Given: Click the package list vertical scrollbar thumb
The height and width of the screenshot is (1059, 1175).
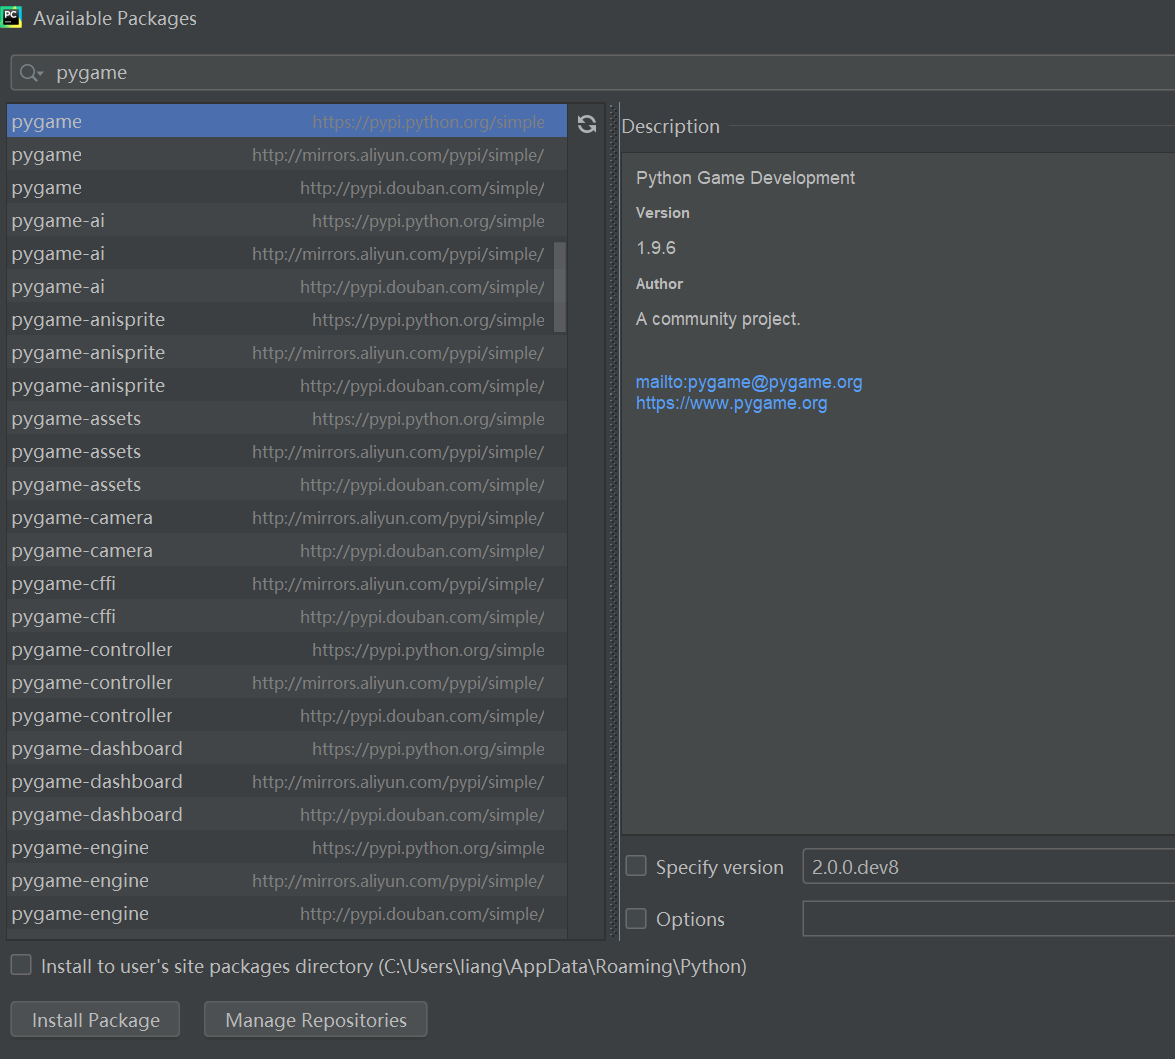Looking at the screenshot, I should coord(560,286).
